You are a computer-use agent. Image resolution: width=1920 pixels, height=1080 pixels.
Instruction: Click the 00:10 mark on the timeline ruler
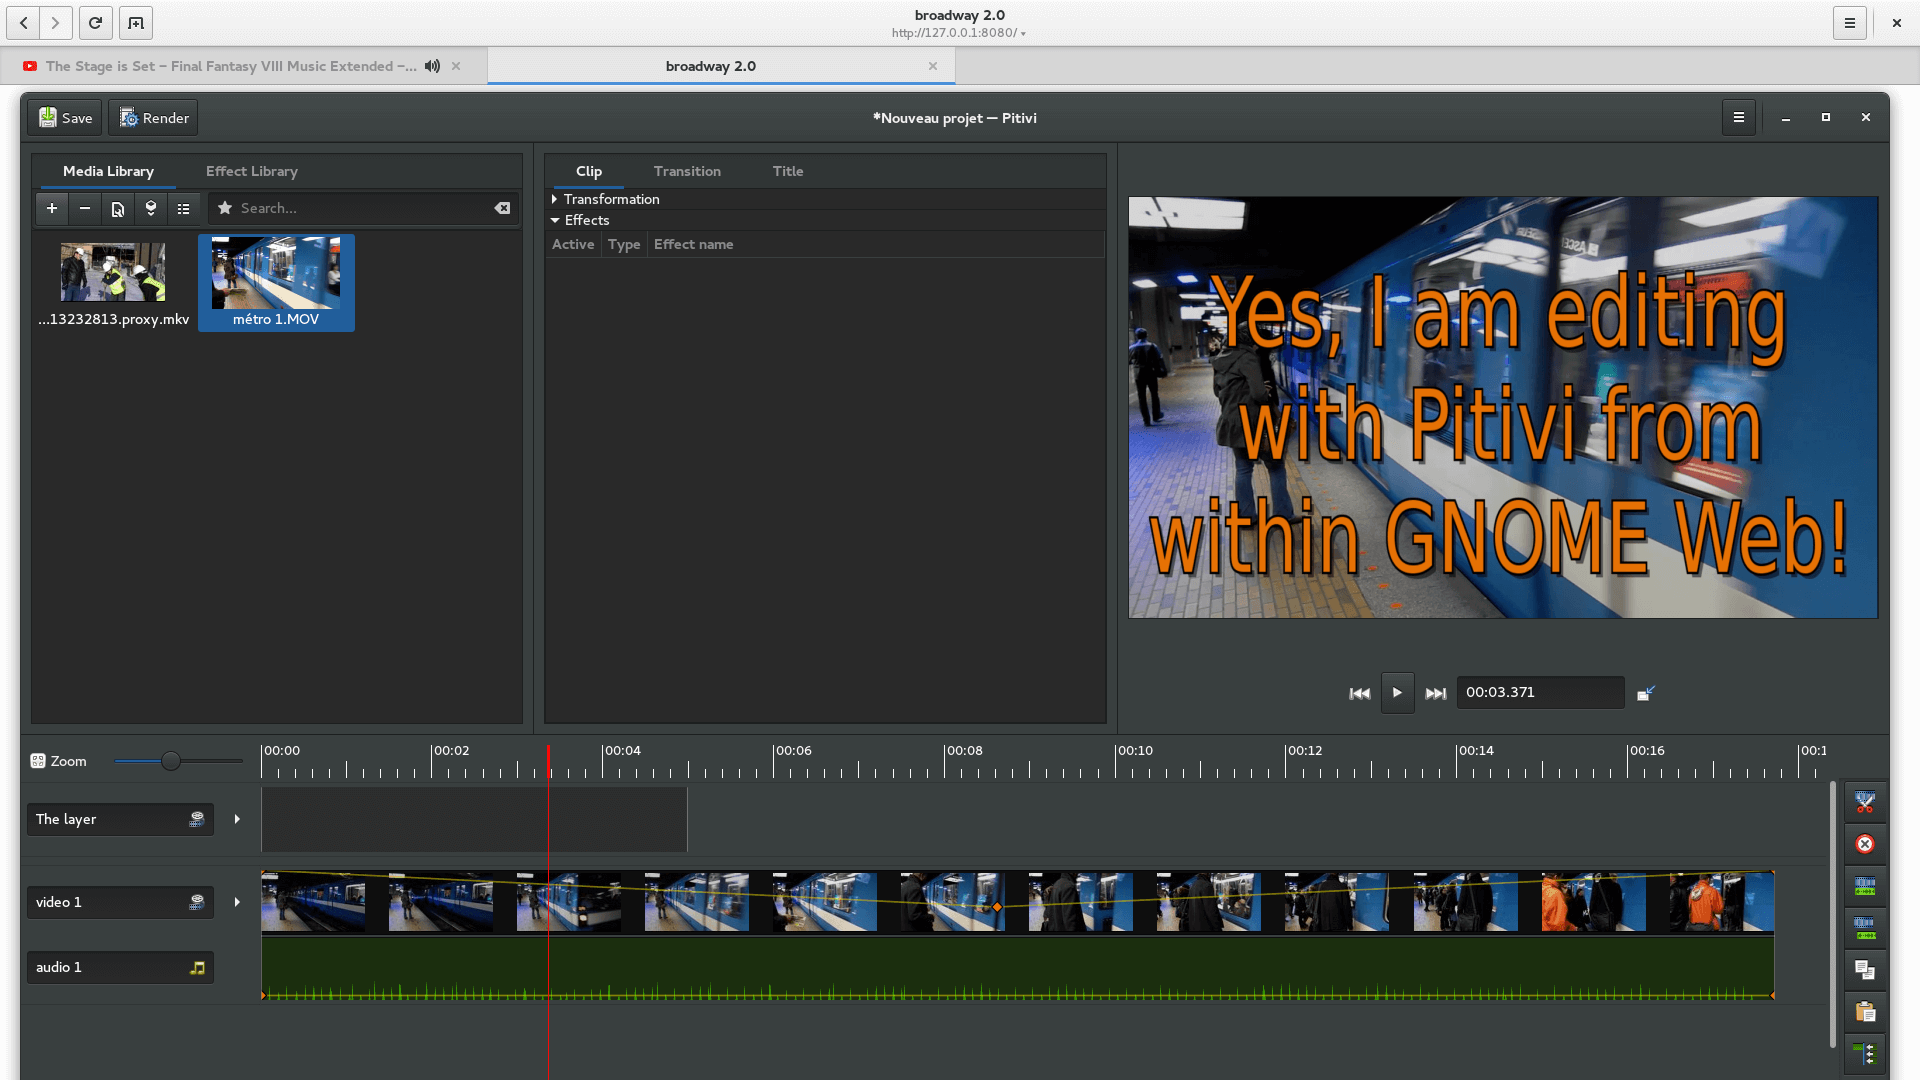point(1135,750)
